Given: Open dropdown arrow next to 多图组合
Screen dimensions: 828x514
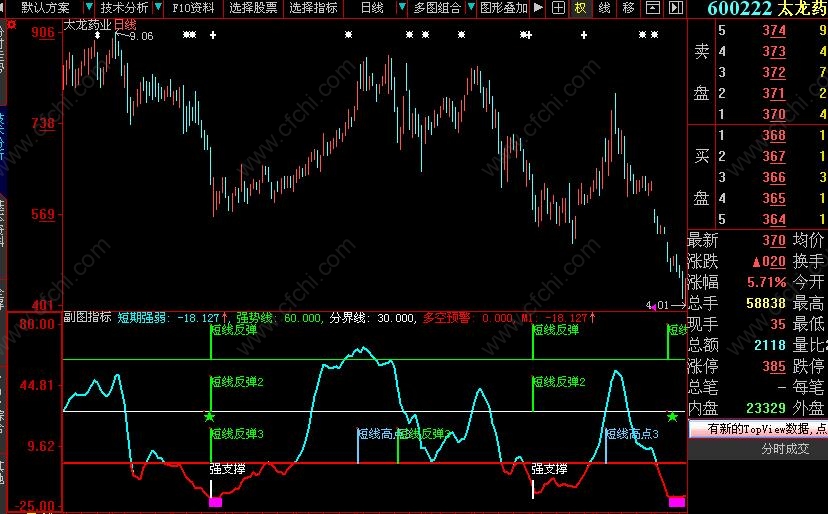Looking at the screenshot, I should pos(471,7).
